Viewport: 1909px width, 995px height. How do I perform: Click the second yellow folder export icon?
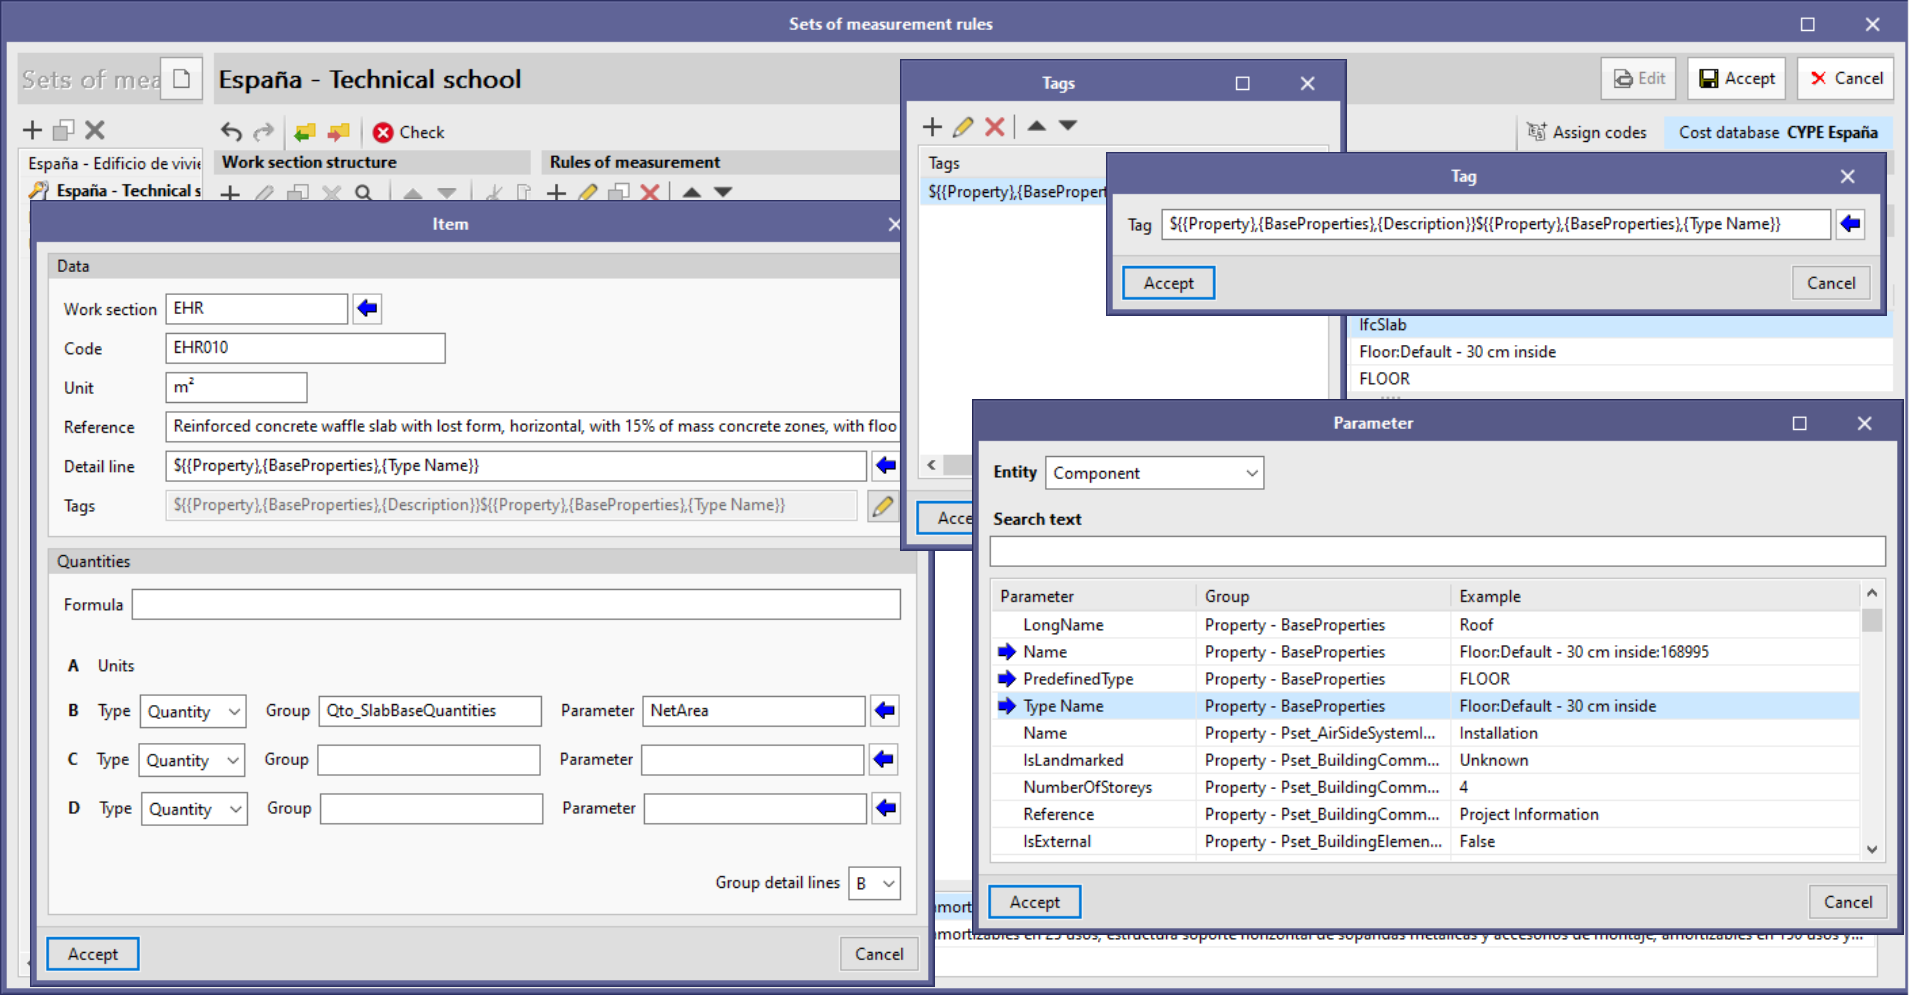pyautogui.click(x=339, y=131)
